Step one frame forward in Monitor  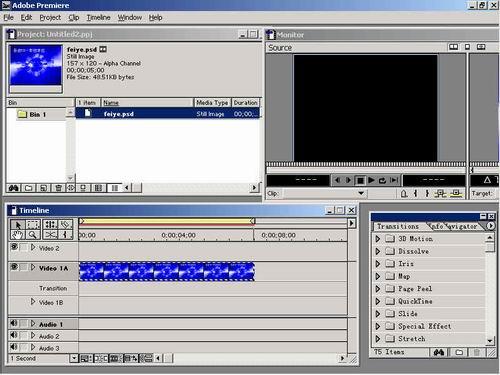348,180
